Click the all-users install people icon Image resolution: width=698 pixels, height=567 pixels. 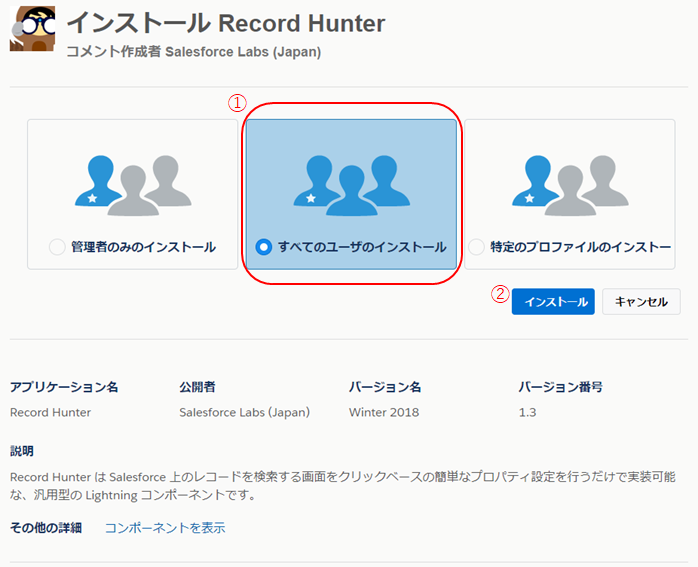point(352,186)
